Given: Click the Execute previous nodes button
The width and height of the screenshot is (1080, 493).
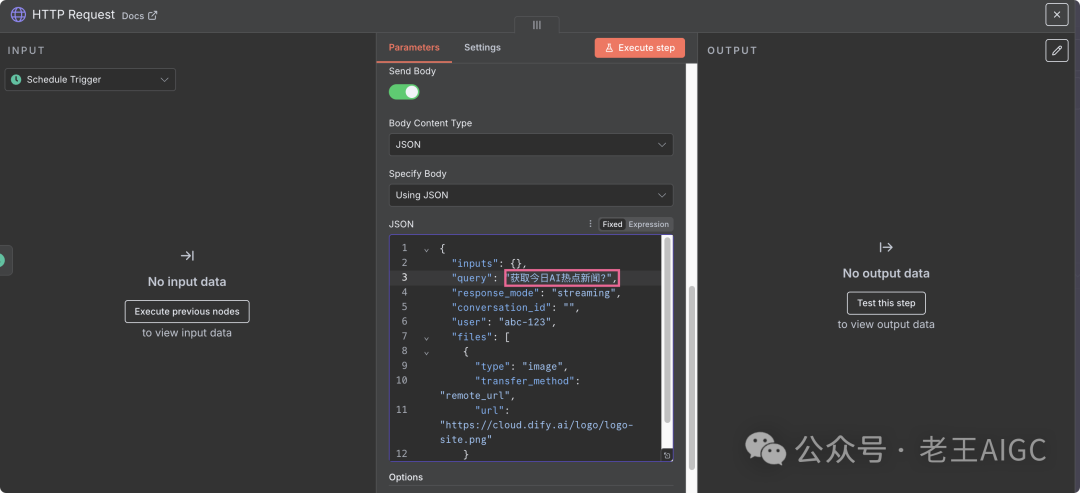Looking at the screenshot, I should click(x=187, y=311).
